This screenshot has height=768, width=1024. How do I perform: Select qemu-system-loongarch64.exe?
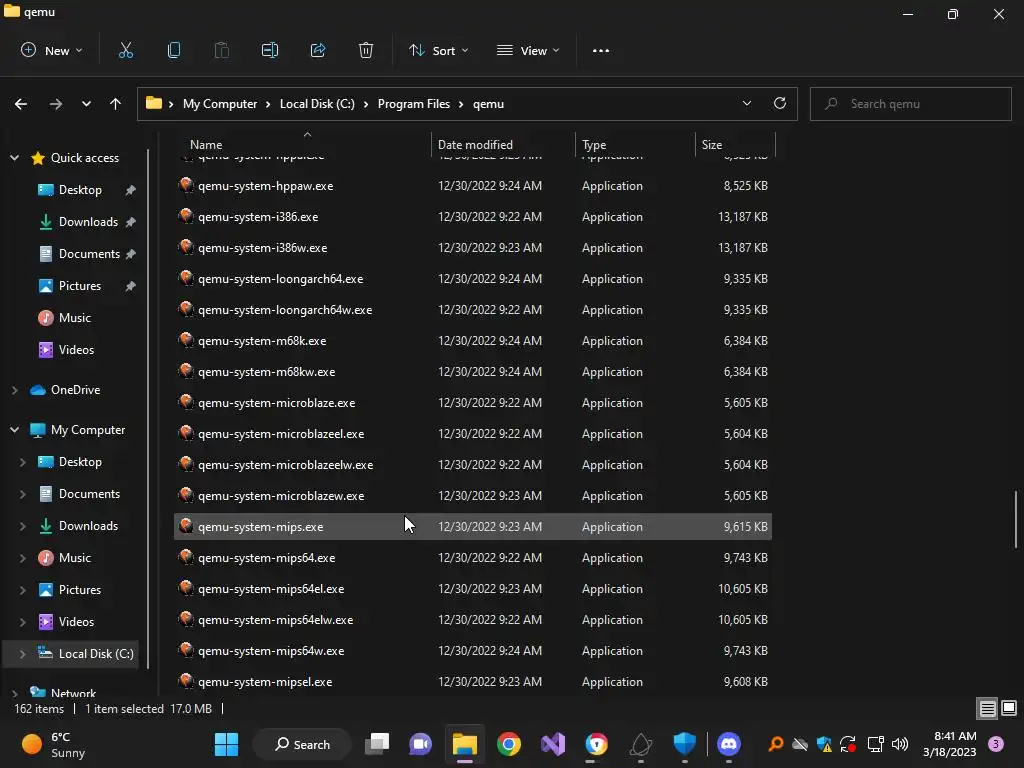coord(473,278)
